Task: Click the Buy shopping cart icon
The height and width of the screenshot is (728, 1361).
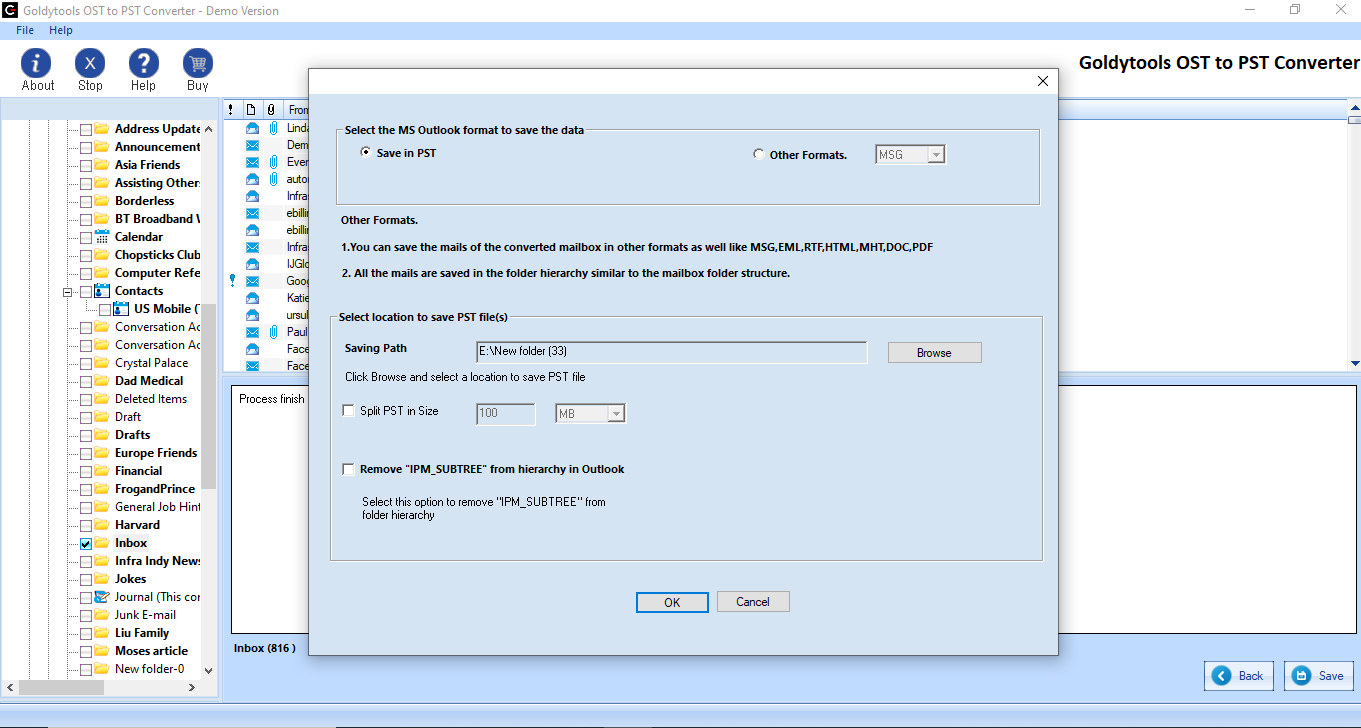Action: point(198,63)
